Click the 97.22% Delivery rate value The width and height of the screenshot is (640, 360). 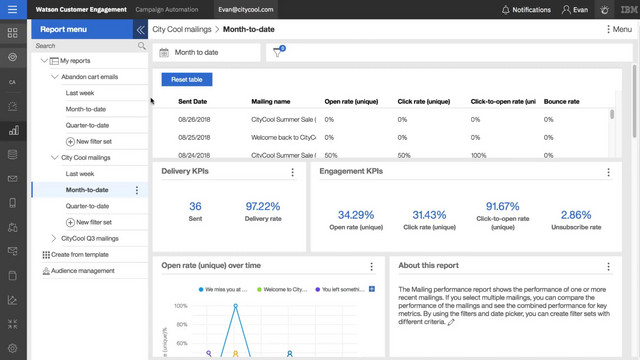pos(262,206)
